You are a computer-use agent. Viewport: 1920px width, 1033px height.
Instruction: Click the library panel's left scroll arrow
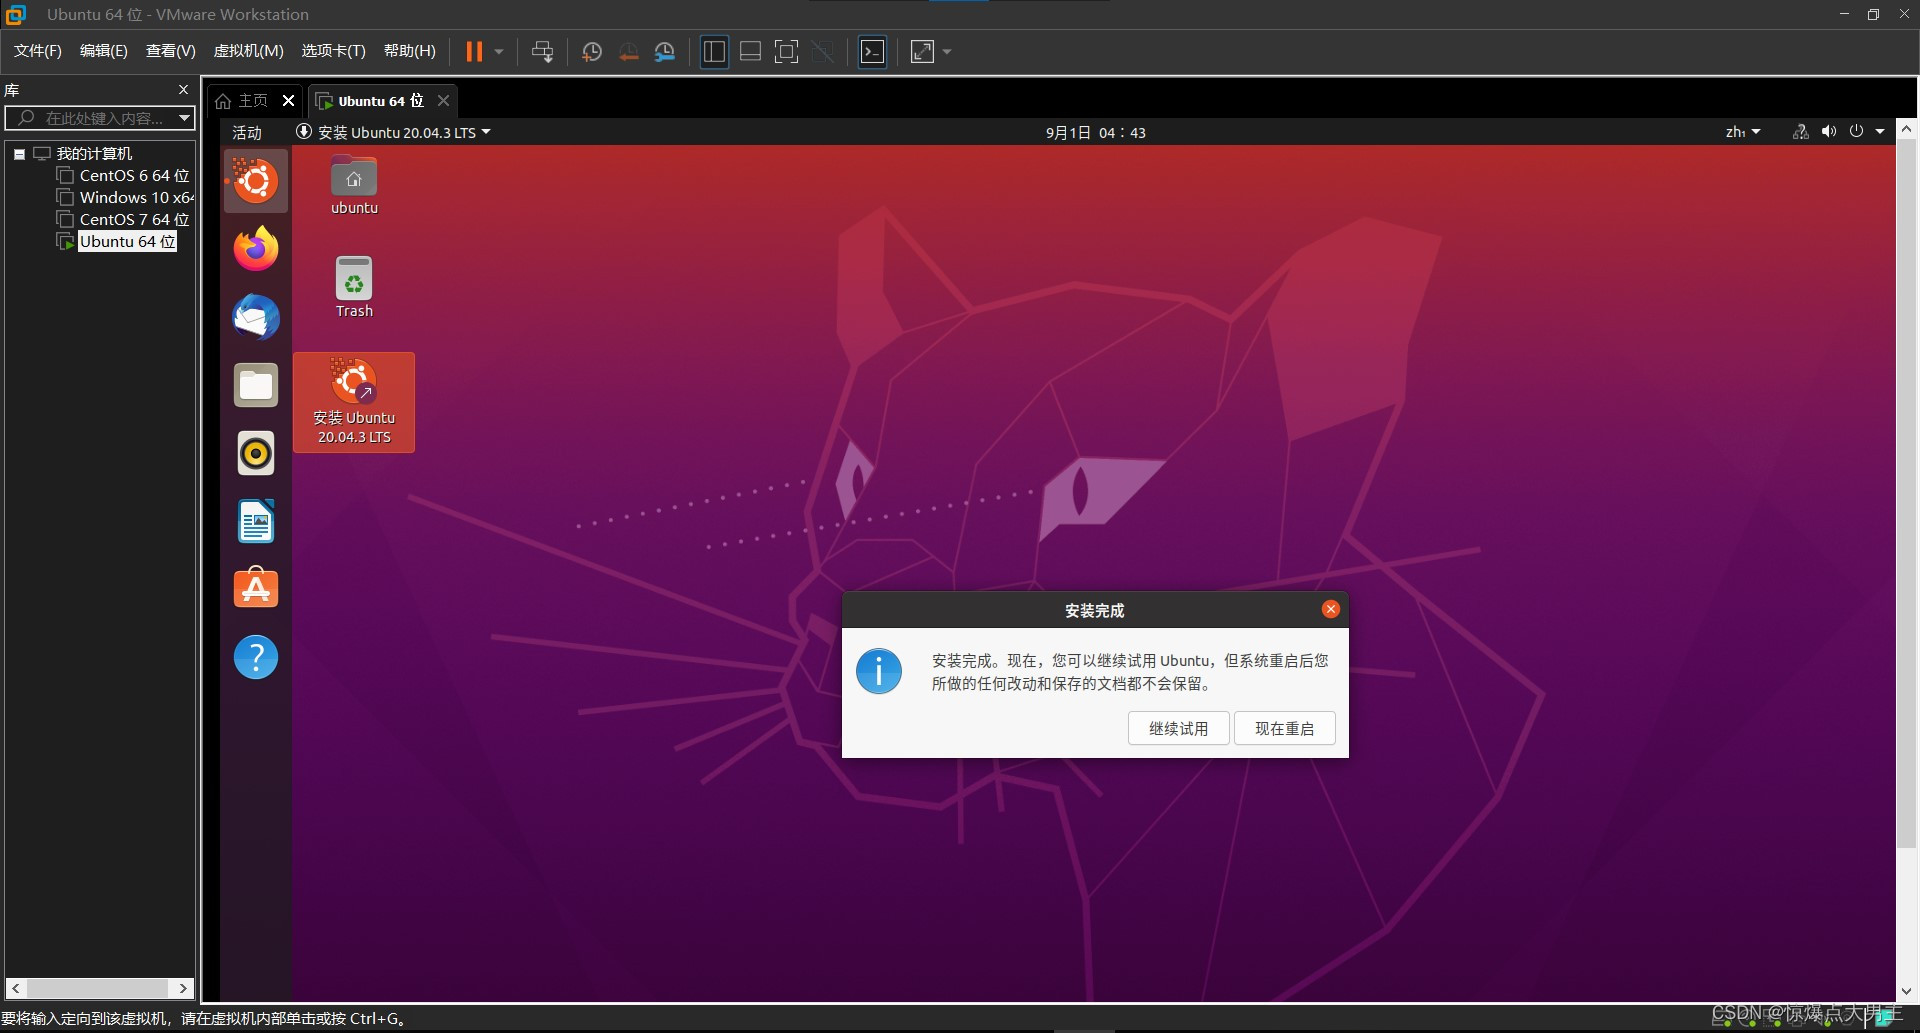point(15,988)
